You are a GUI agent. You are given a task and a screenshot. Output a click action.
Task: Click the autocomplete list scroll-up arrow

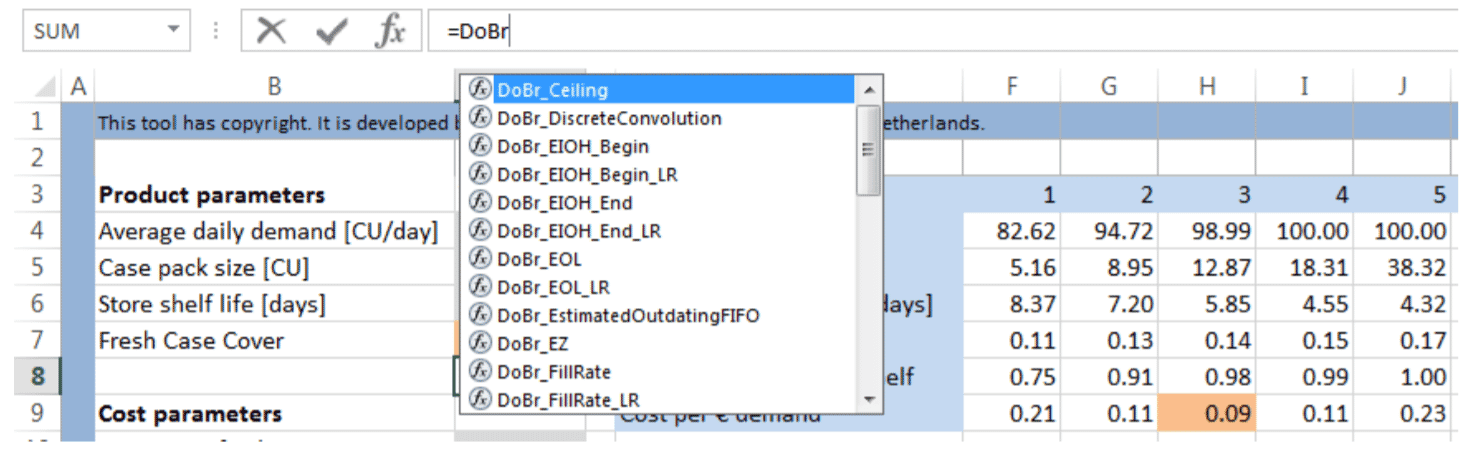click(868, 89)
